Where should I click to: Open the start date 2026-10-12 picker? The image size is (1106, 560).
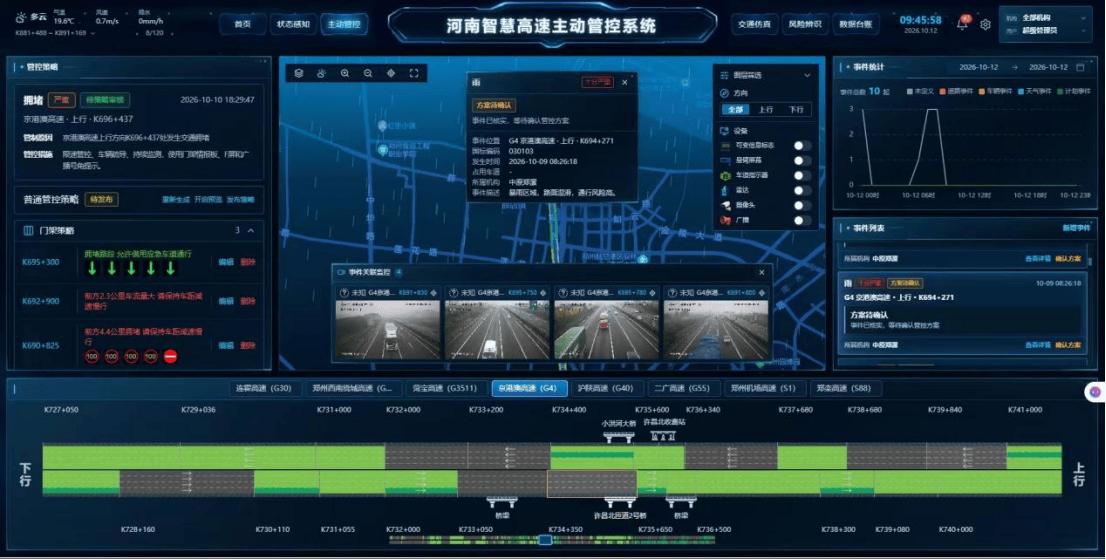[x=979, y=67]
